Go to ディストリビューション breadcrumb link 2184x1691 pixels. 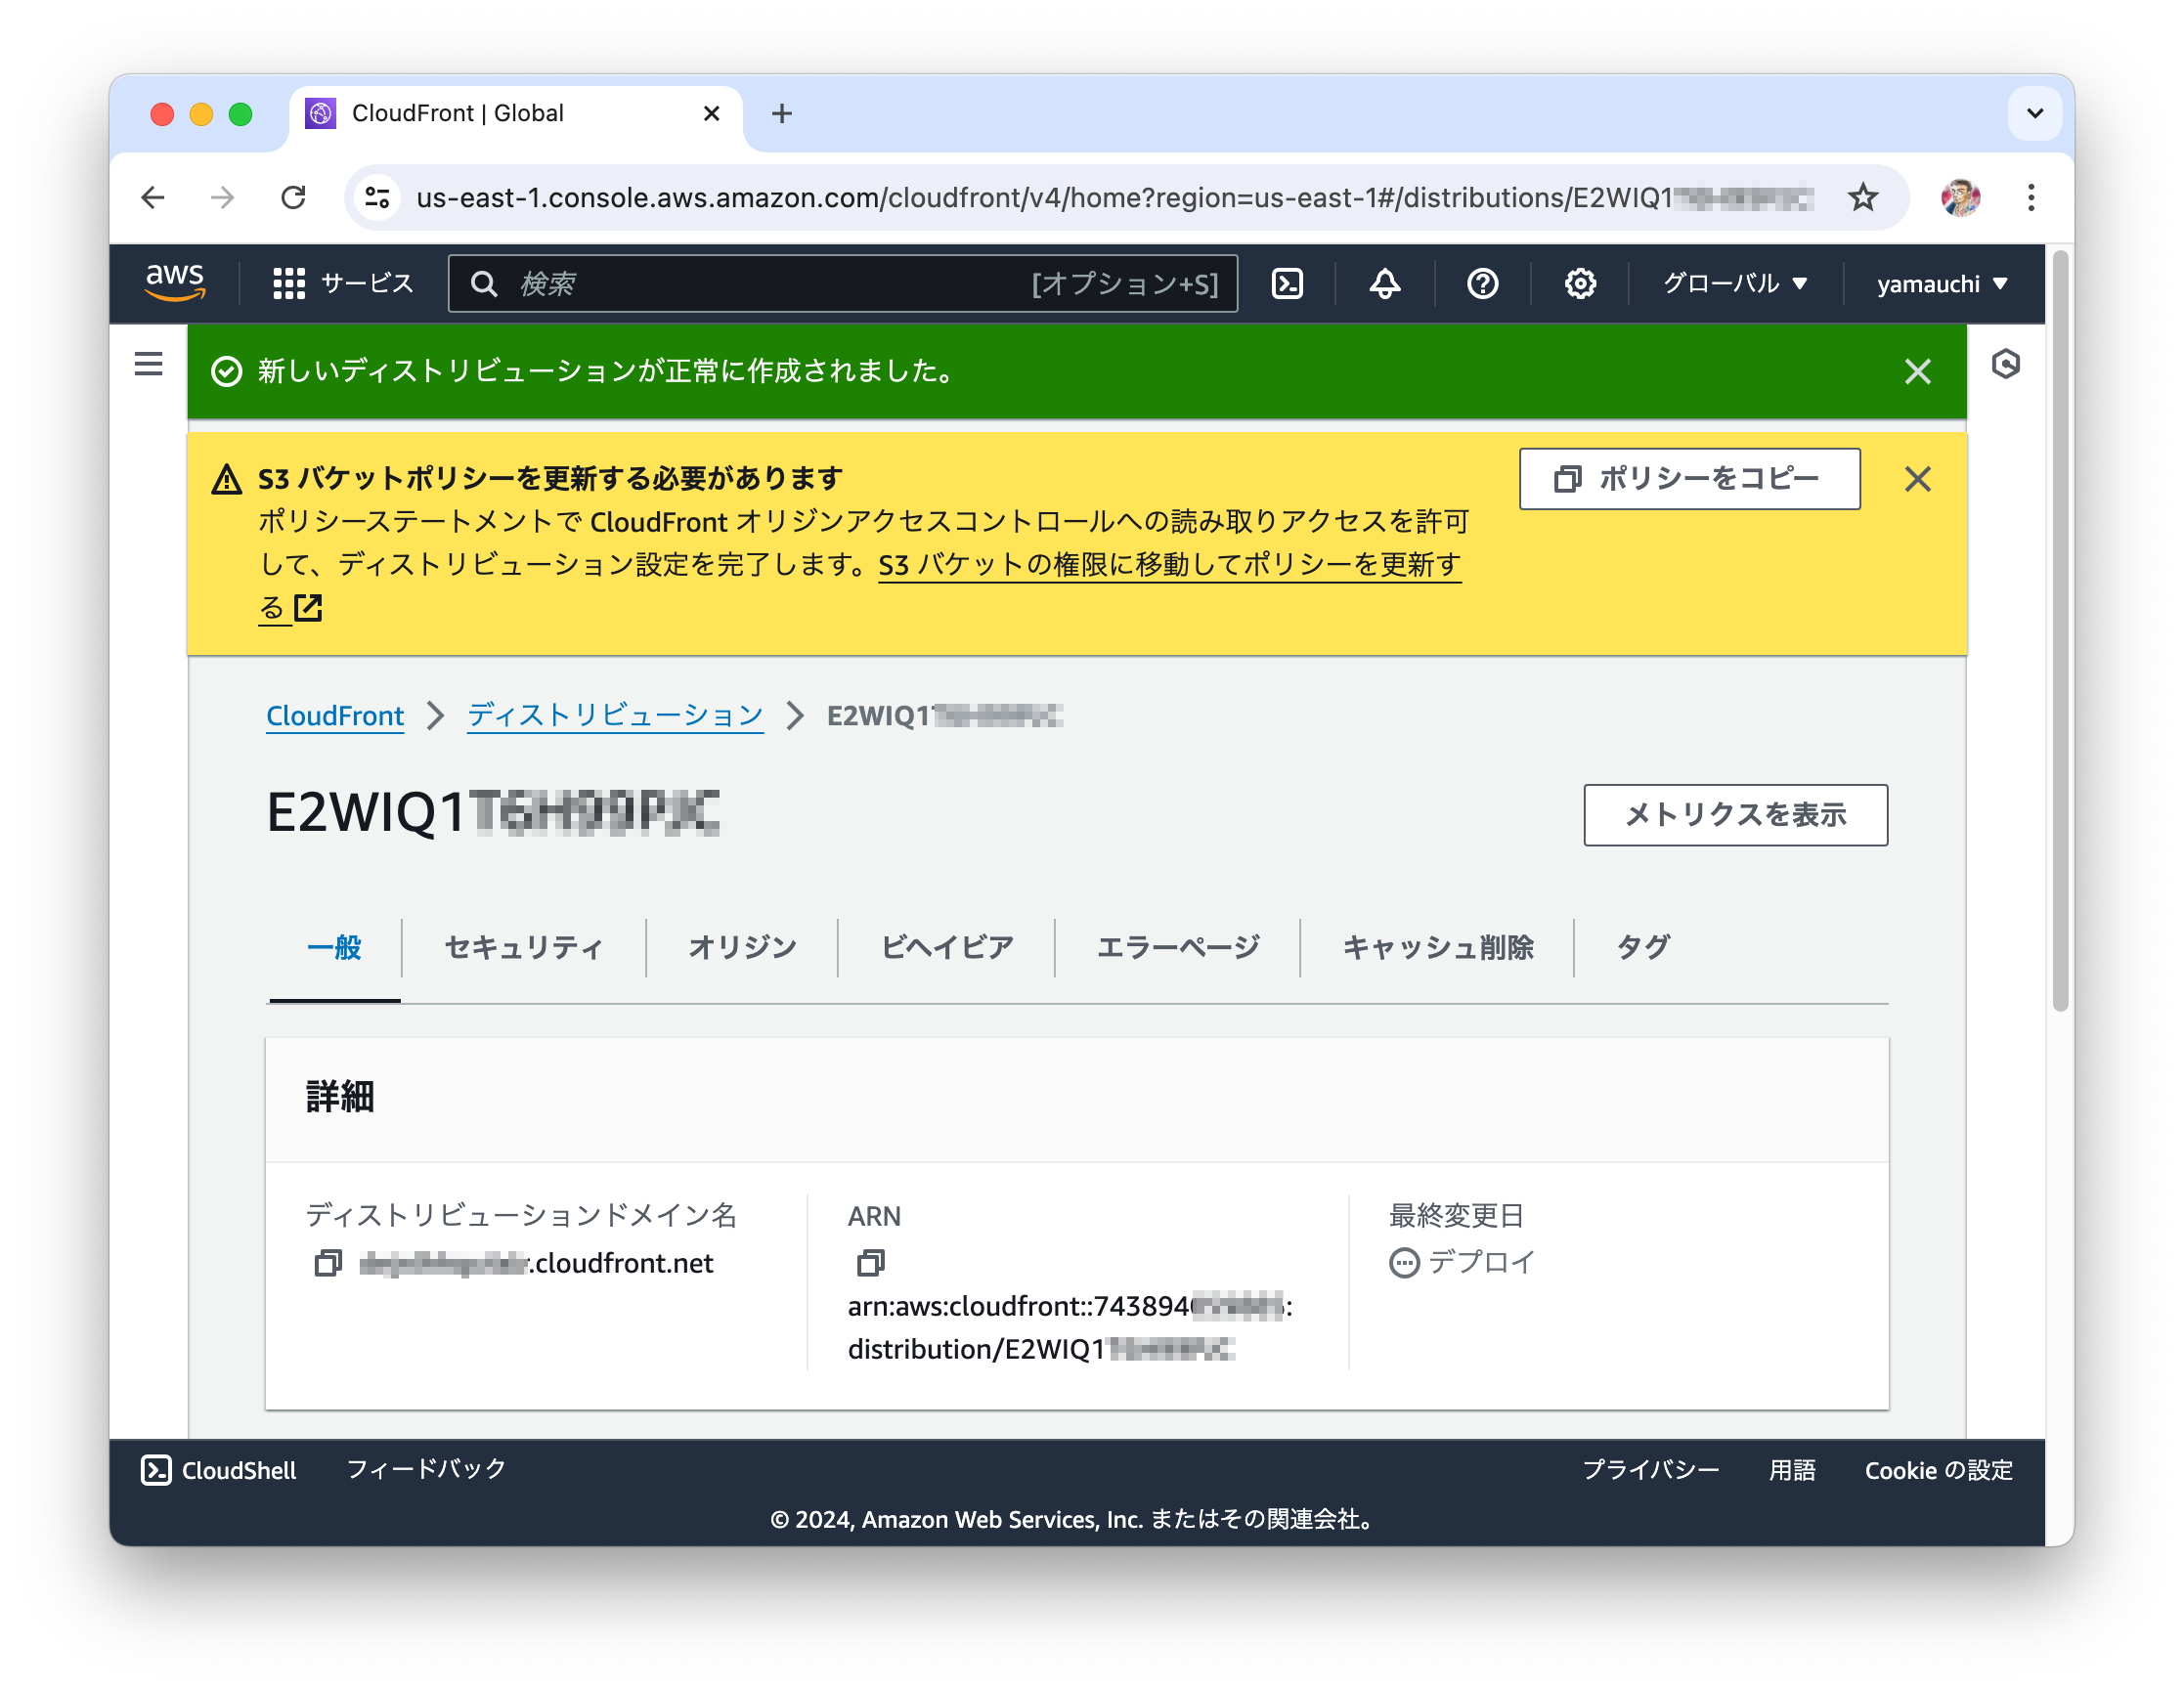[615, 716]
